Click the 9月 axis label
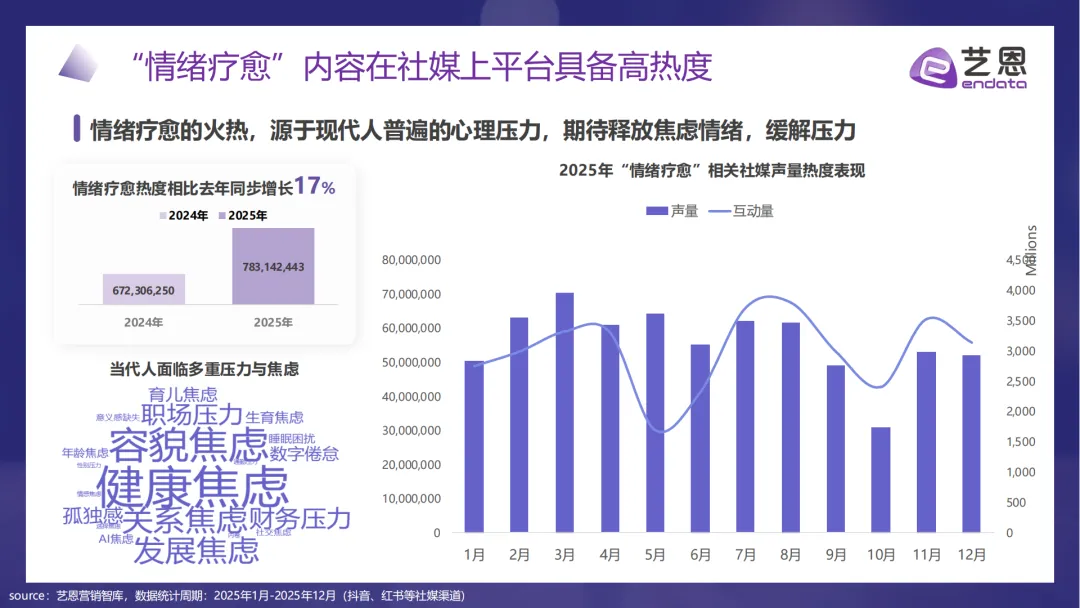 836,554
